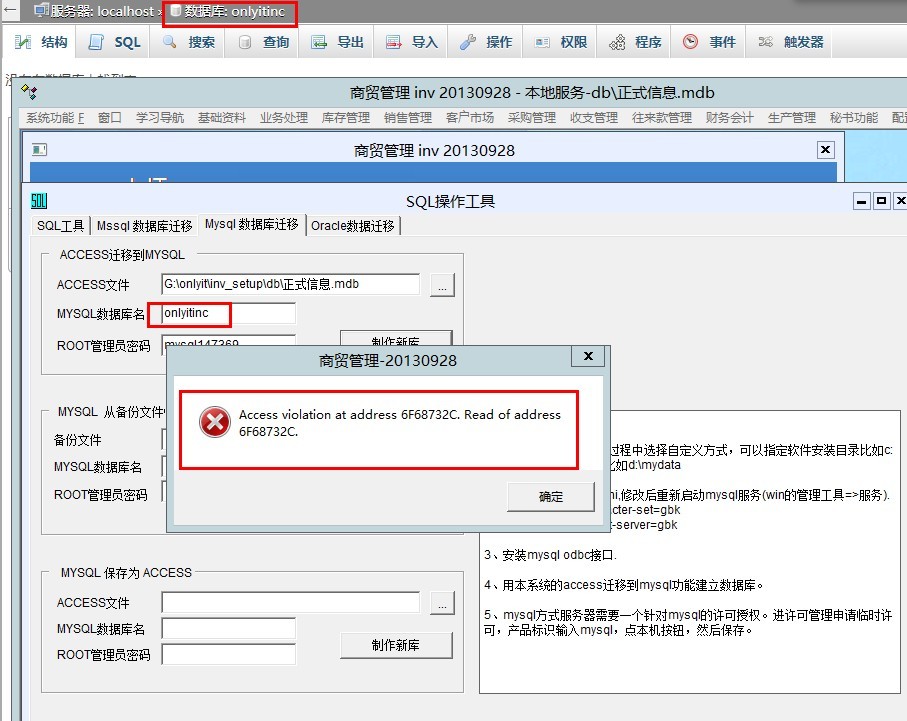Open the 结构 (Structure) tab in phpMyAdmin
The image size is (907, 721).
[x=43, y=42]
